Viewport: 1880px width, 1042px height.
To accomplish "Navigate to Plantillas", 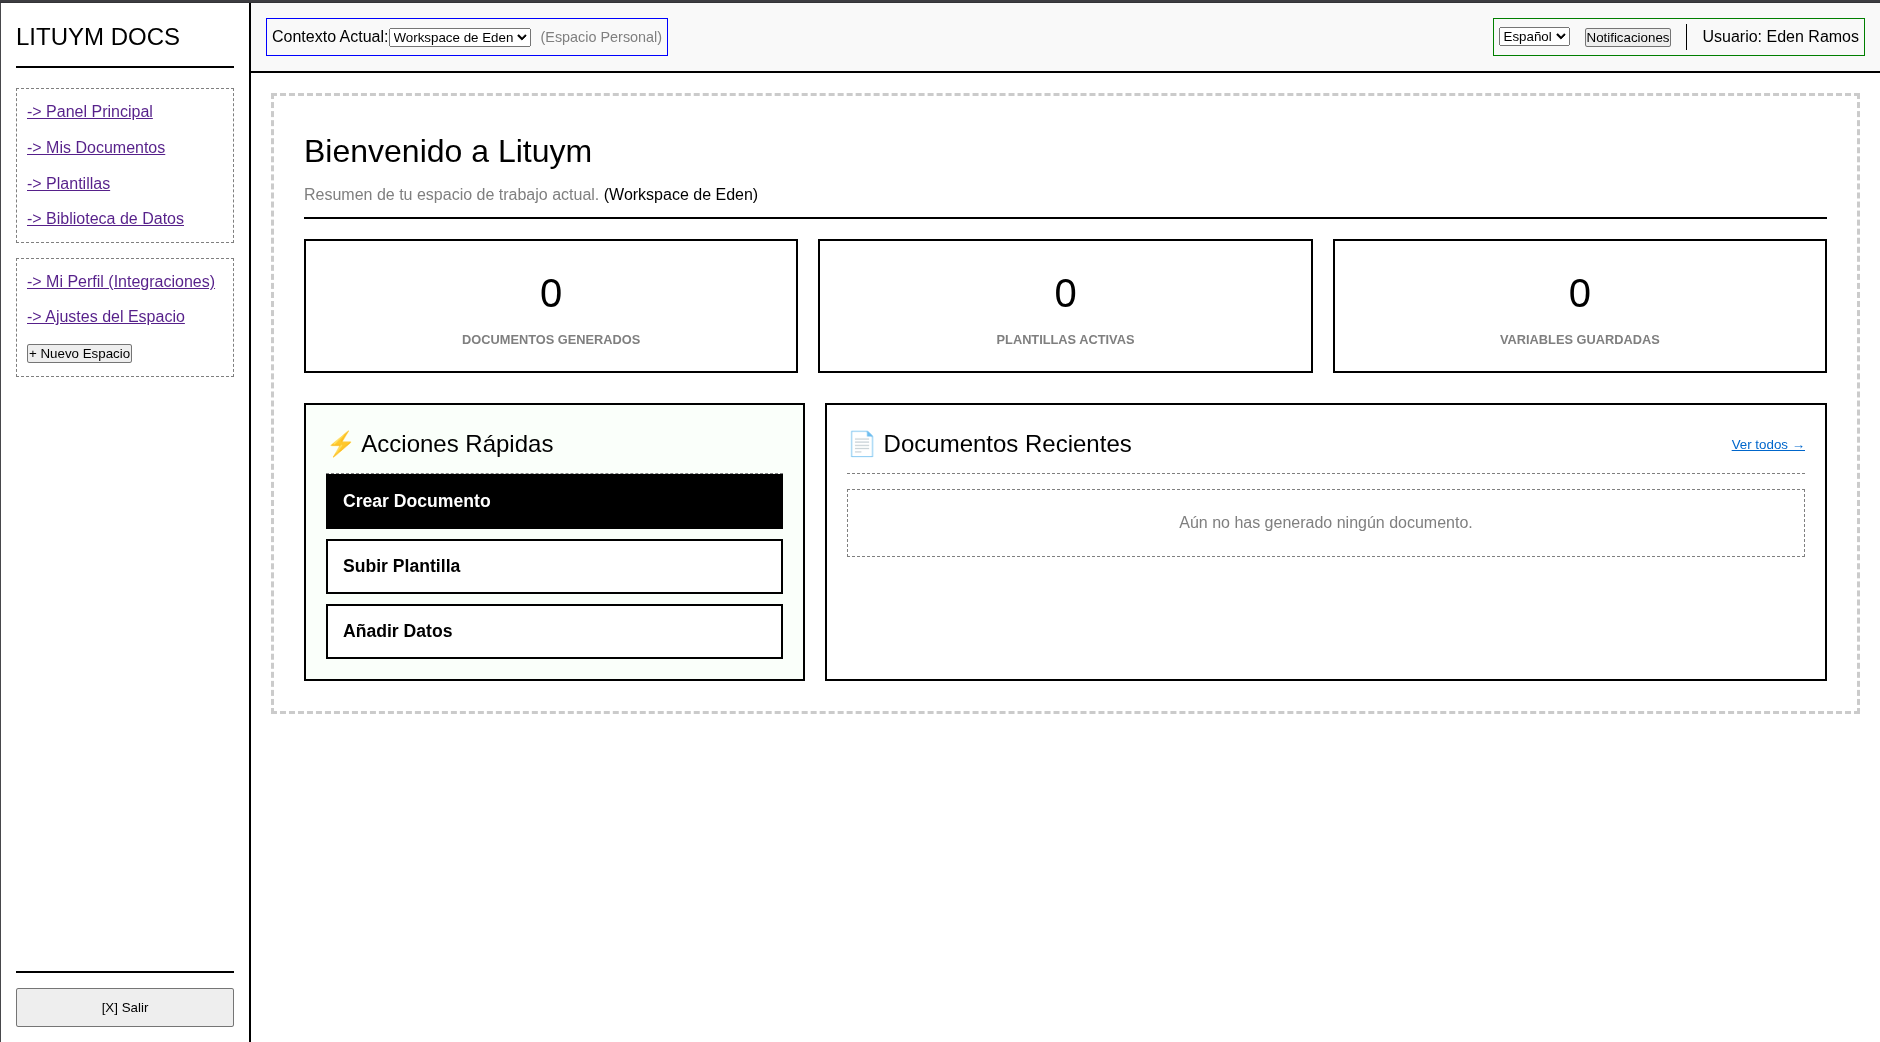I will click(x=68, y=184).
